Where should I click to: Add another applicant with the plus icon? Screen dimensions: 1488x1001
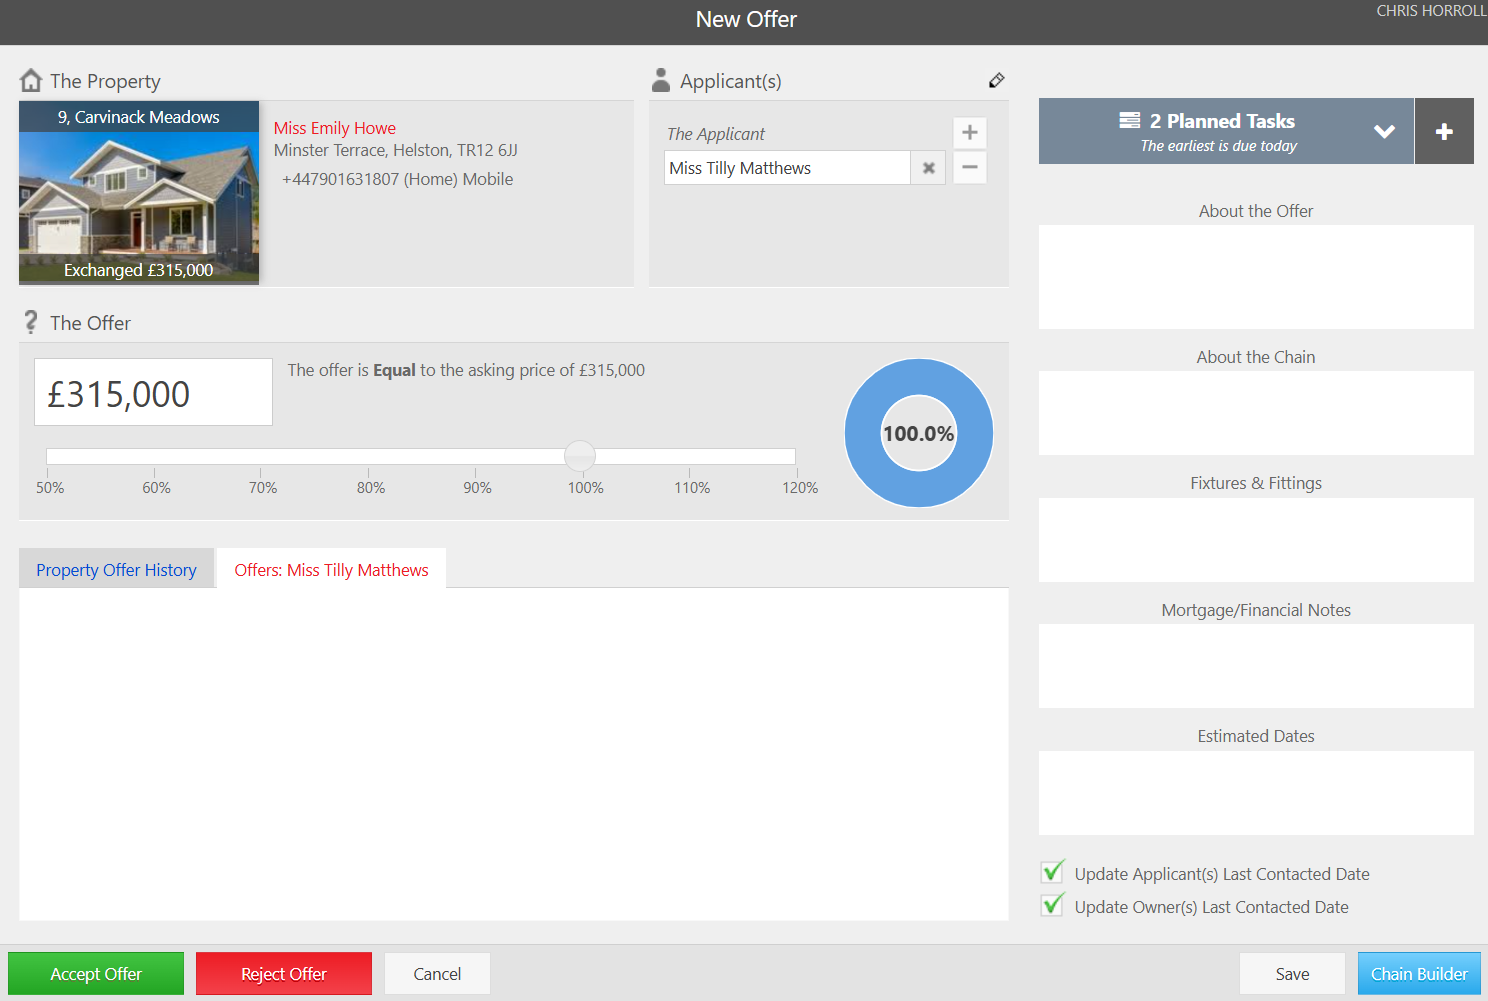970,132
